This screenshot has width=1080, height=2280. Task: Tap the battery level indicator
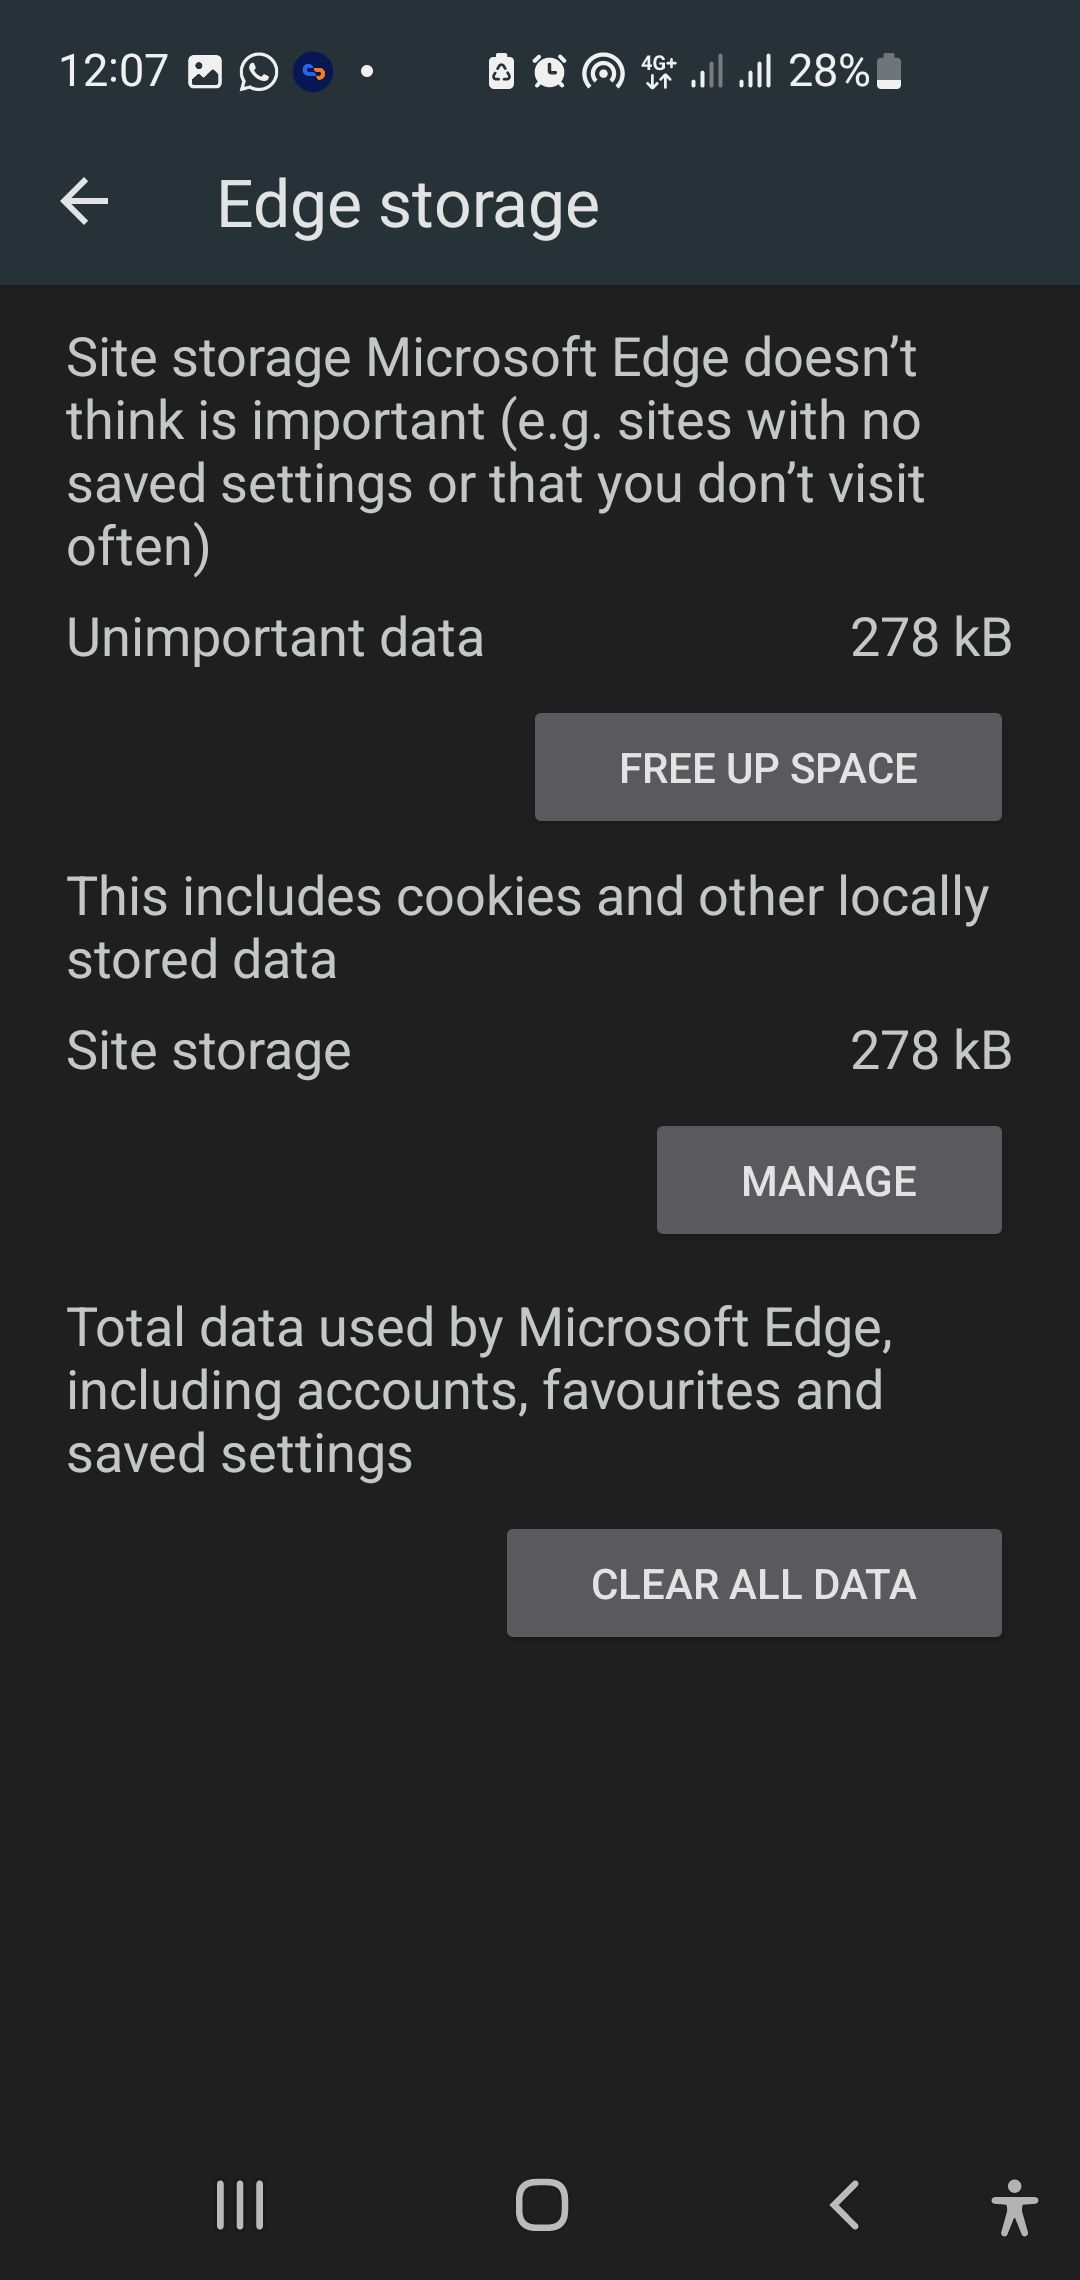(888, 72)
